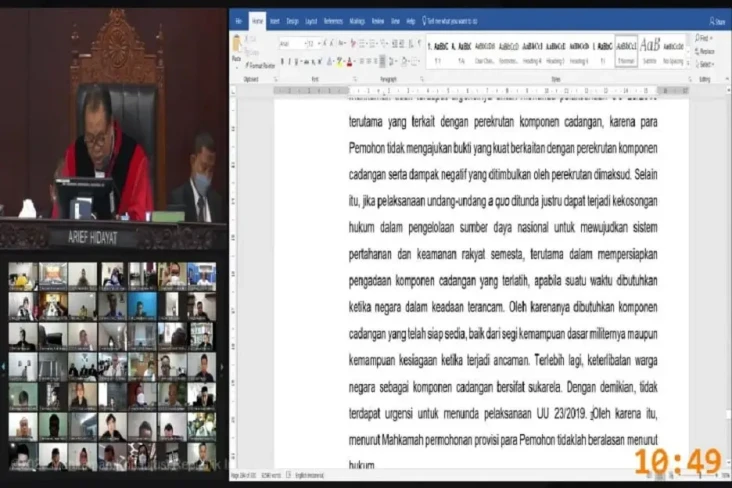Image resolution: width=732 pixels, height=488 pixels.
Task: Switch to the Design tab
Action: 292,21
